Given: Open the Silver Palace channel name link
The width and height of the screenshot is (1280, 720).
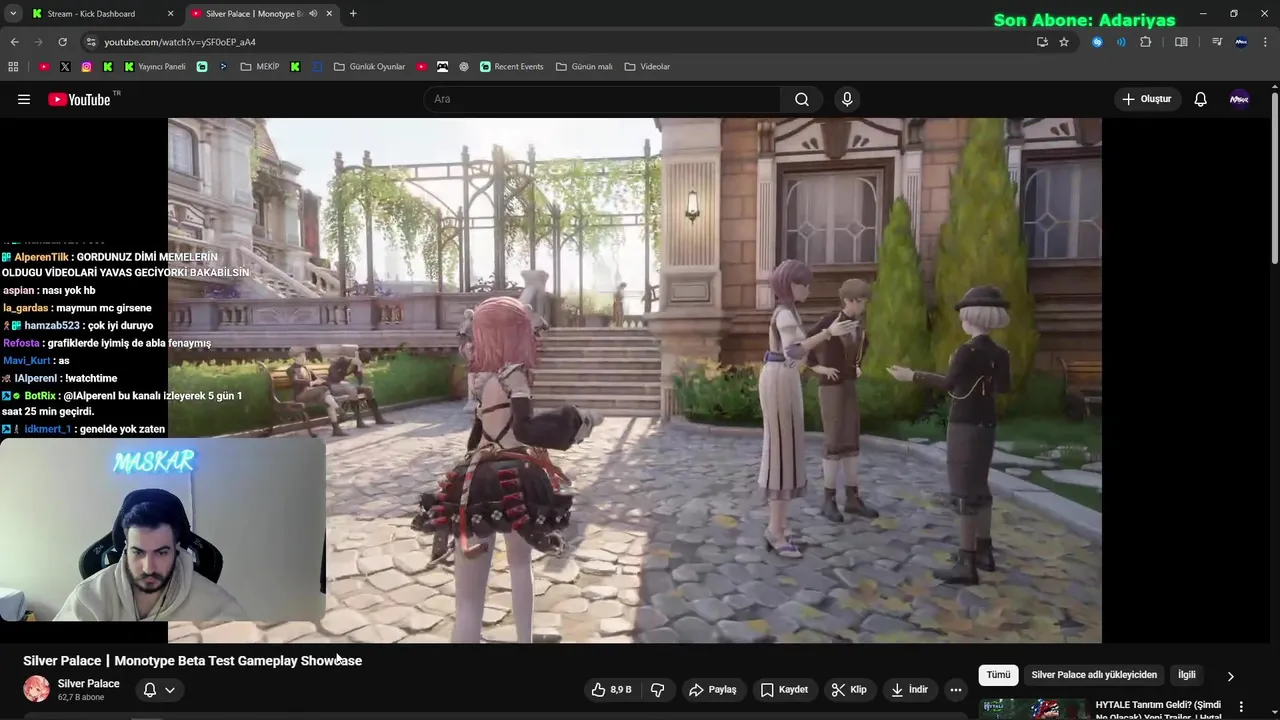Looking at the screenshot, I should (x=88, y=684).
